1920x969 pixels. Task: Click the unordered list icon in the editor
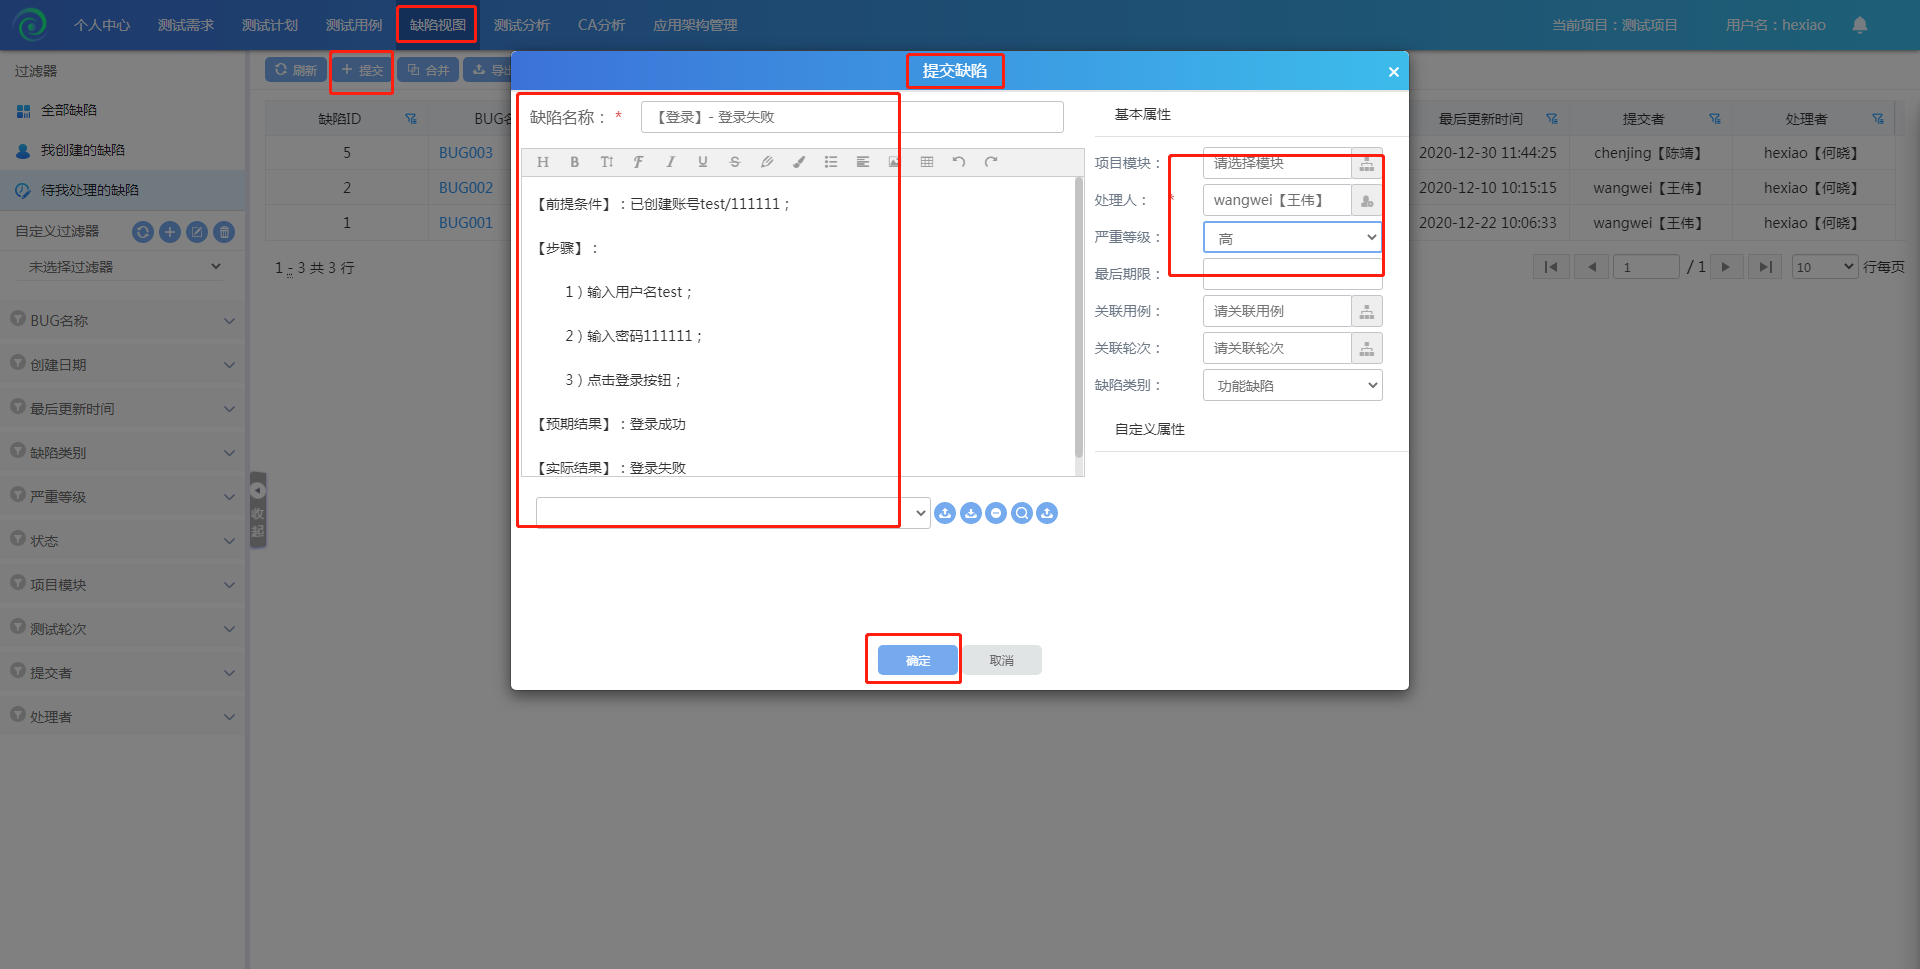830,162
